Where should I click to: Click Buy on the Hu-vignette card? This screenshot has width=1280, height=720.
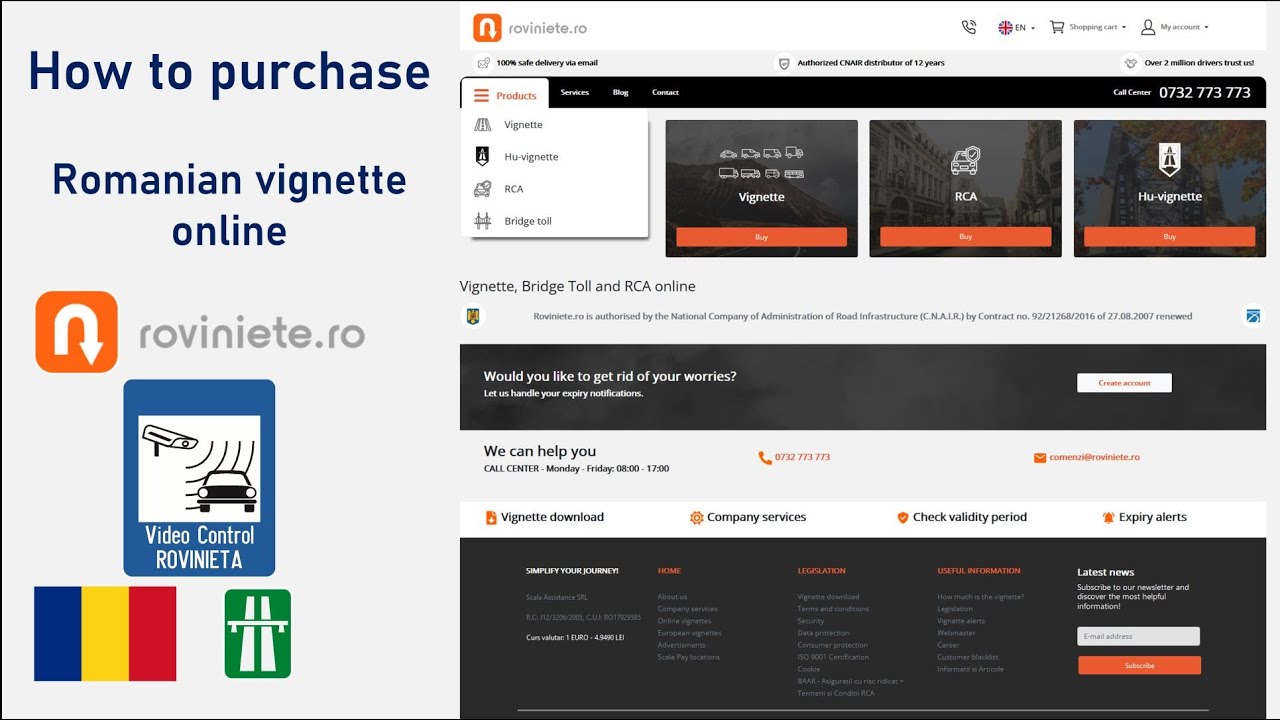tap(1169, 237)
